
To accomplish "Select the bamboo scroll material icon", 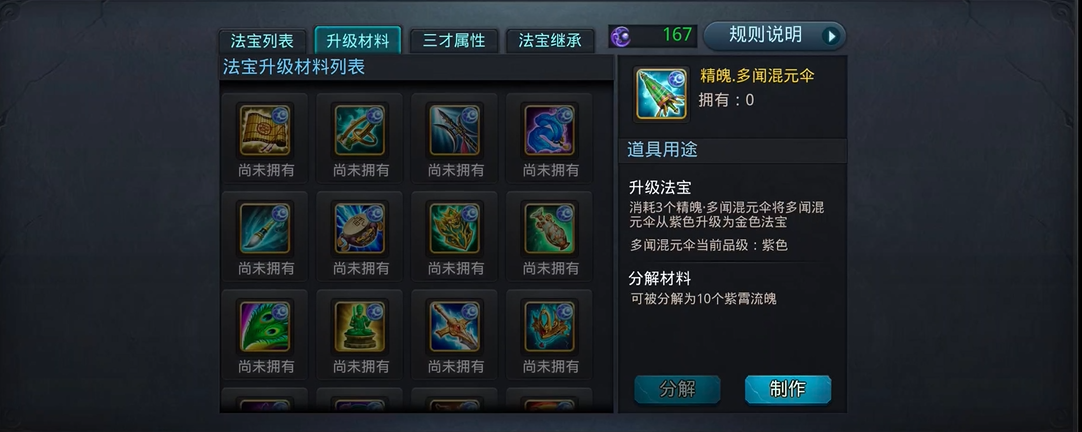I will (265, 130).
